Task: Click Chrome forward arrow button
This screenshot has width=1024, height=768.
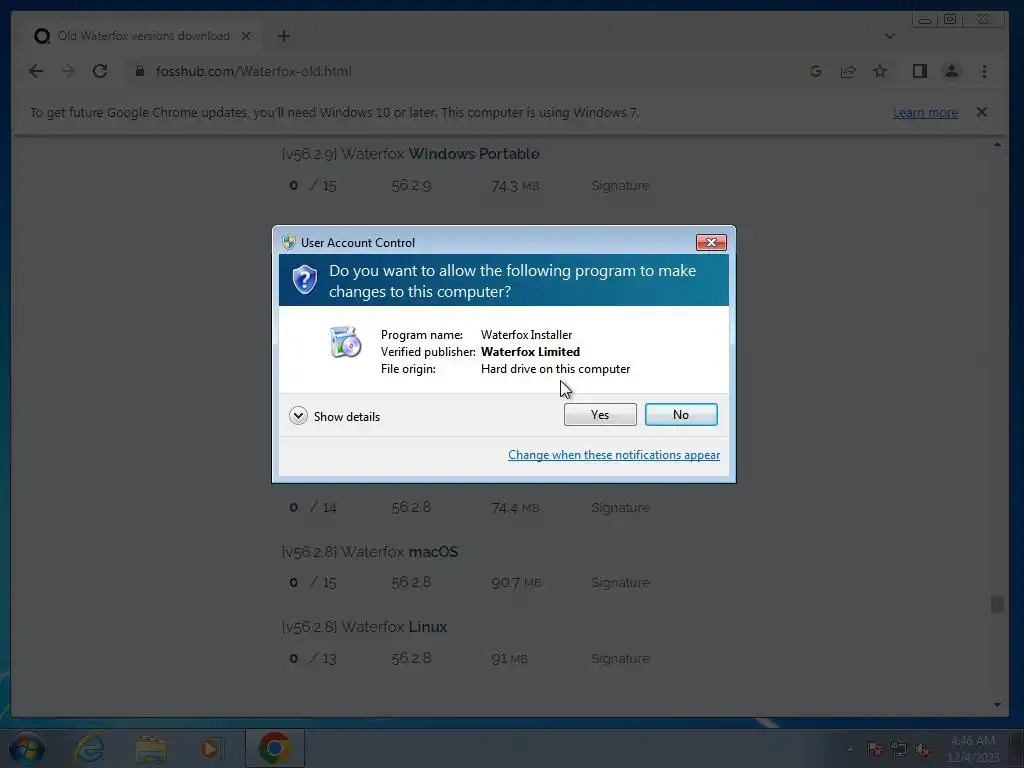Action: coord(68,71)
